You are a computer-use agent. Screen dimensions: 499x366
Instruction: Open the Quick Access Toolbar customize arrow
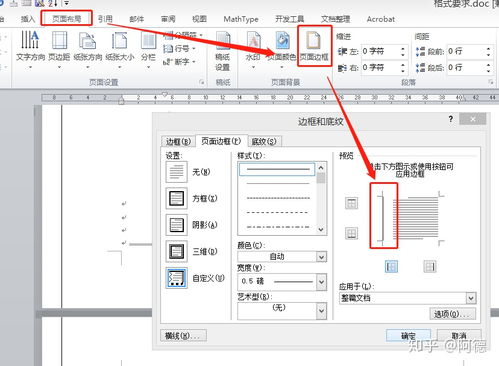66,3
